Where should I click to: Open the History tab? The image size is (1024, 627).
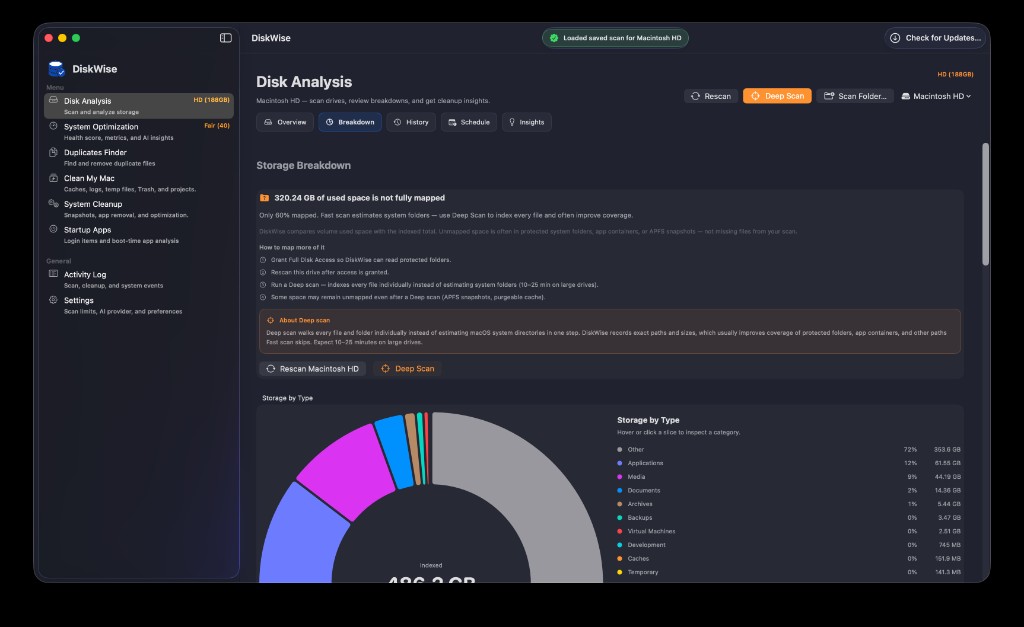pos(411,122)
